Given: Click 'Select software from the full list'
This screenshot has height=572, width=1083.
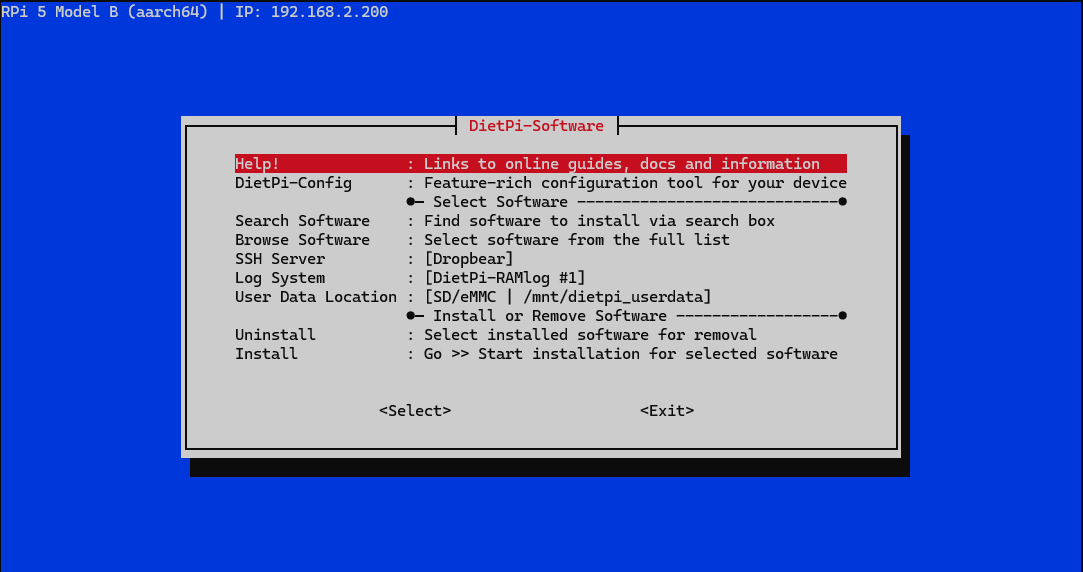Looking at the screenshot, I should click(577, 240).
